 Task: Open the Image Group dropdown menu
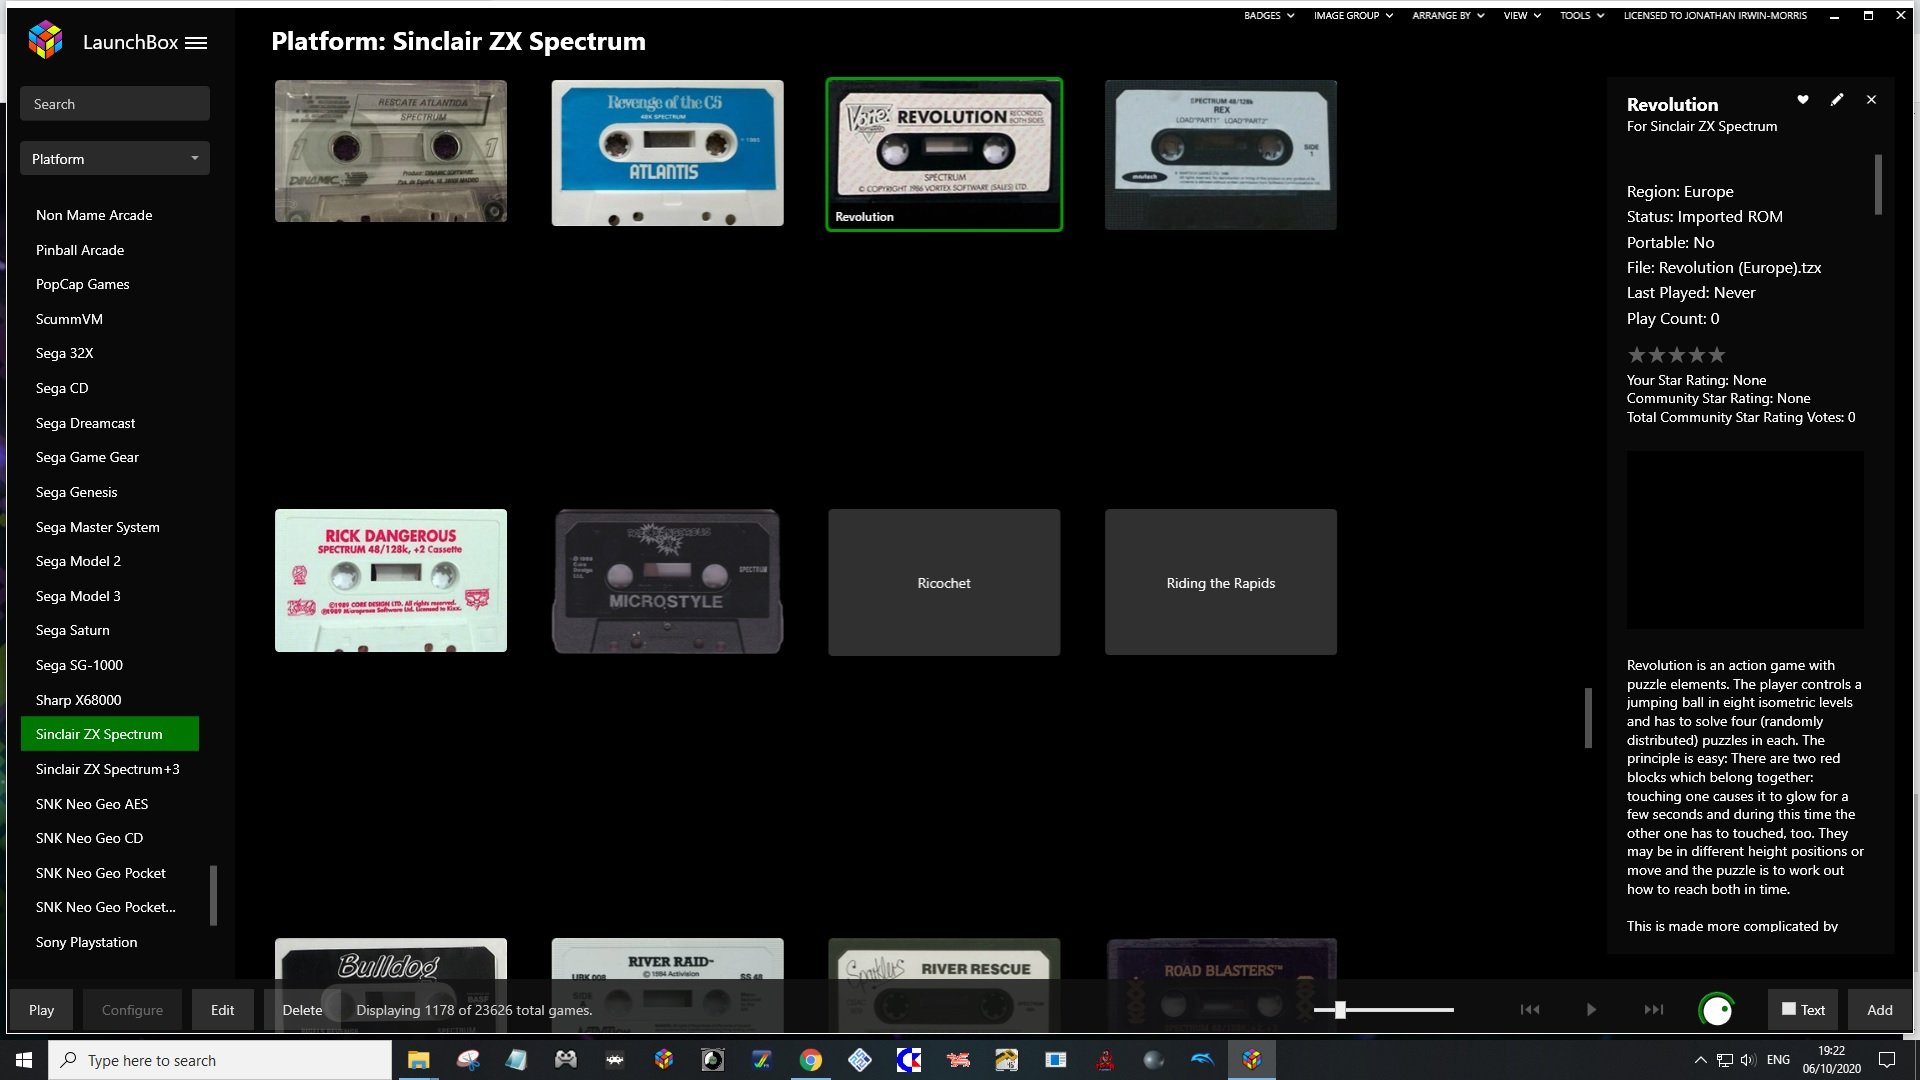pos(1353,16)
